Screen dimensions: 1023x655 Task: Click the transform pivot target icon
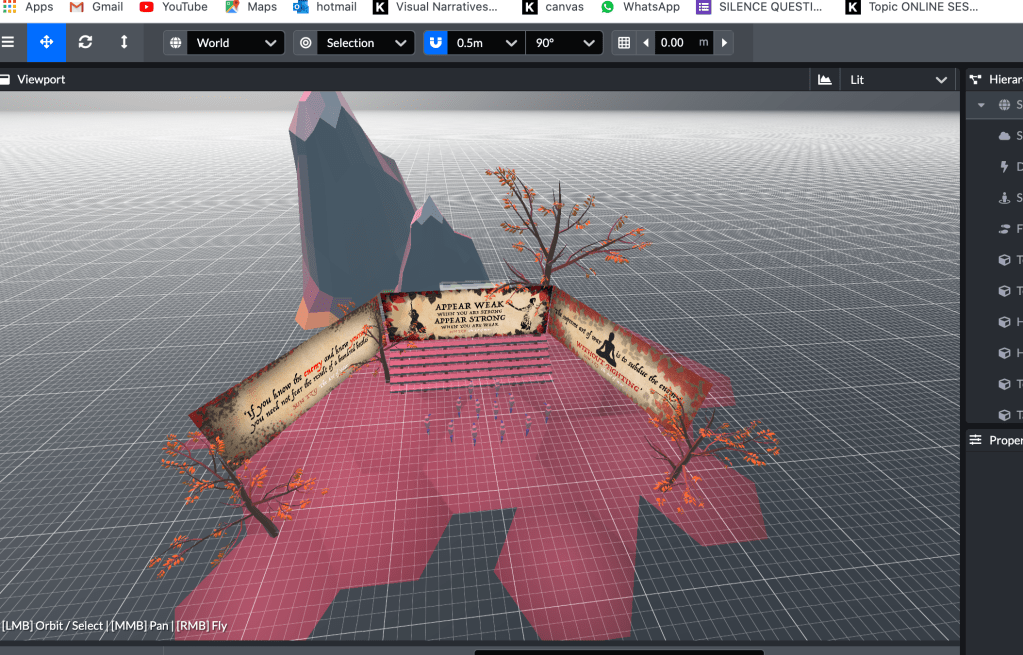coord(305,43)
